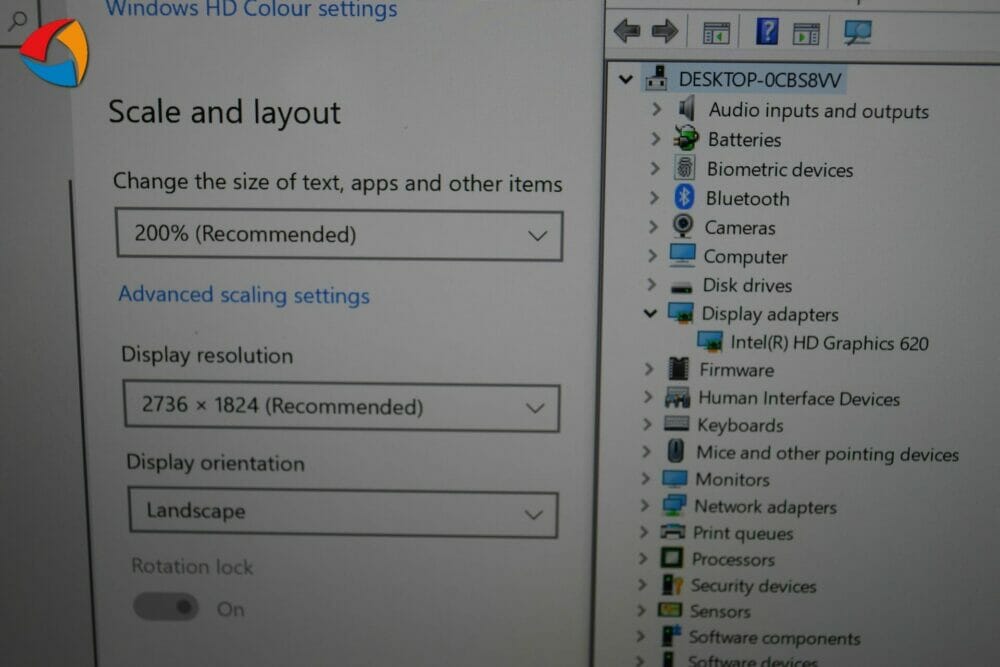This screenshot has width=1000, height=667.
Task: Open the 200% (Recommended) scale dropdown
Action: pyautogui.click(x=339, y=235)
